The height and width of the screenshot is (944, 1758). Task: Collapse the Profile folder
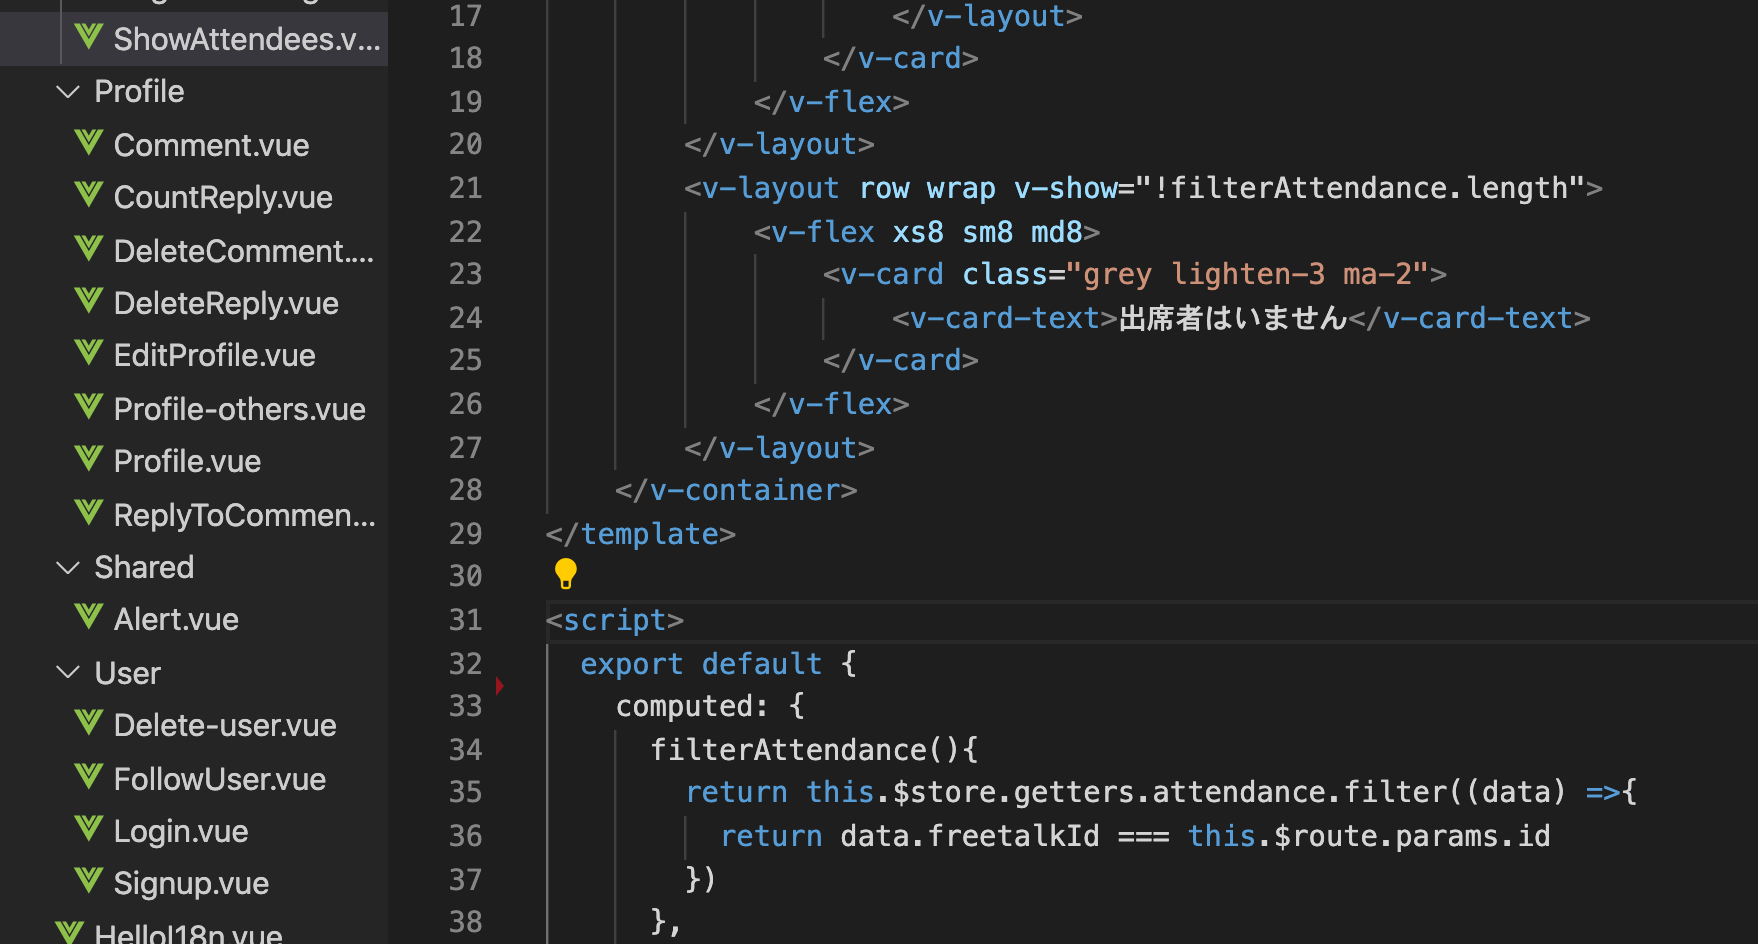[x=67, y=91]
